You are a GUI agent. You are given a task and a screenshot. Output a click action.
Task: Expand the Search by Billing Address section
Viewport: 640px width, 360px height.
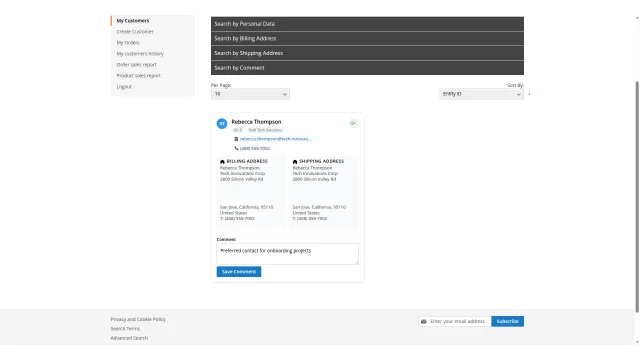[x=367, y=39]
